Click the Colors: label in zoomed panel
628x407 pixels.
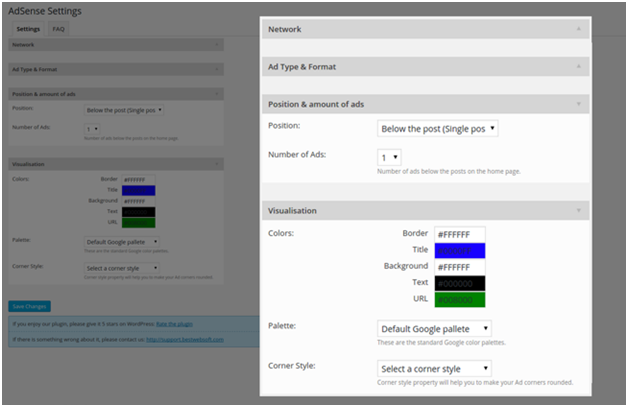(x=281, y=233)
